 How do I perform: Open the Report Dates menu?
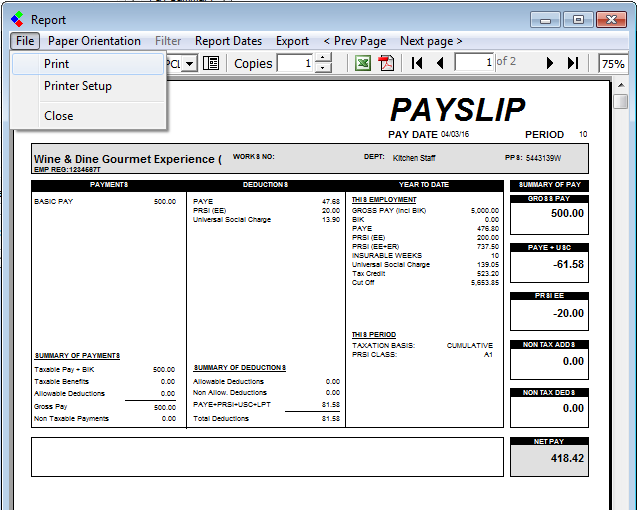(228, 41)
